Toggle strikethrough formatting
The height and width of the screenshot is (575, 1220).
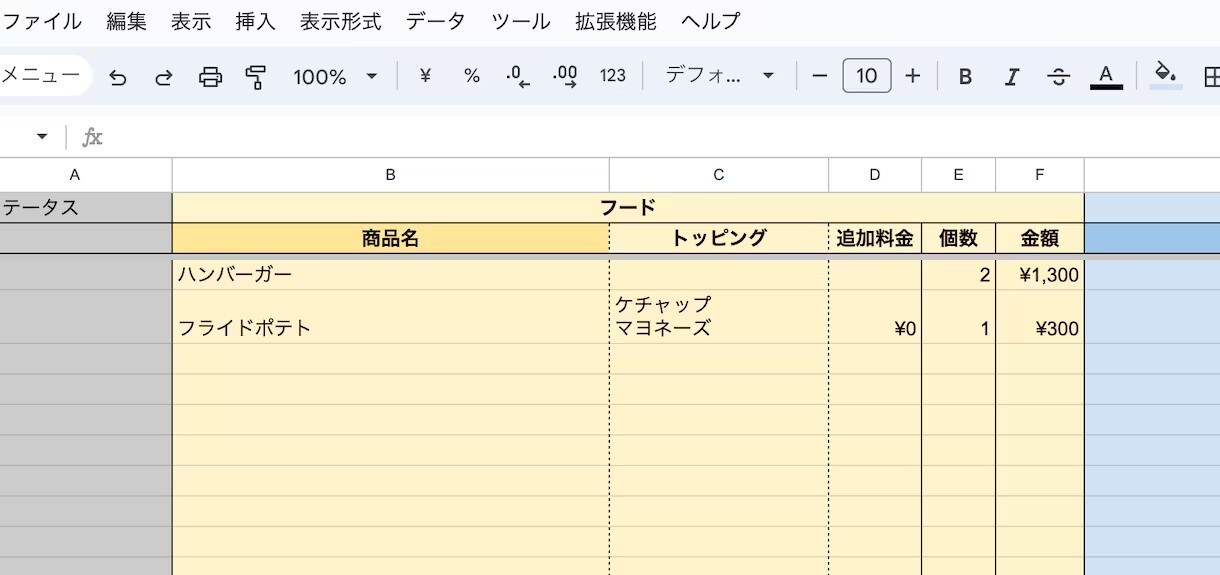pos(1058,77)
